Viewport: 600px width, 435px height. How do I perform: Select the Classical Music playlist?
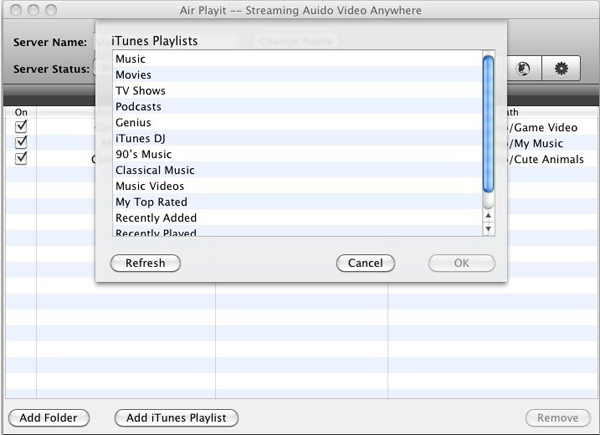298,170
